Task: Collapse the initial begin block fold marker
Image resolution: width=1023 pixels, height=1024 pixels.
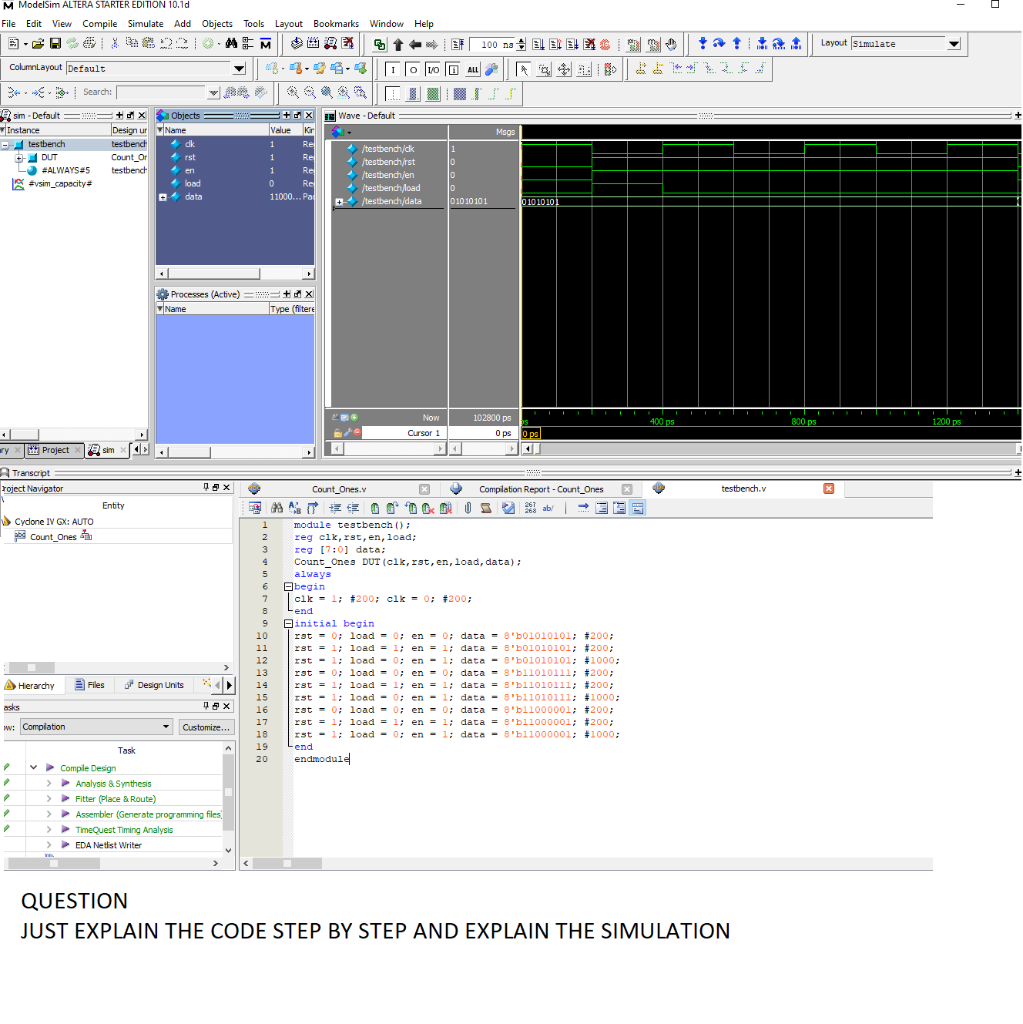Action: (x=288, y=623)
